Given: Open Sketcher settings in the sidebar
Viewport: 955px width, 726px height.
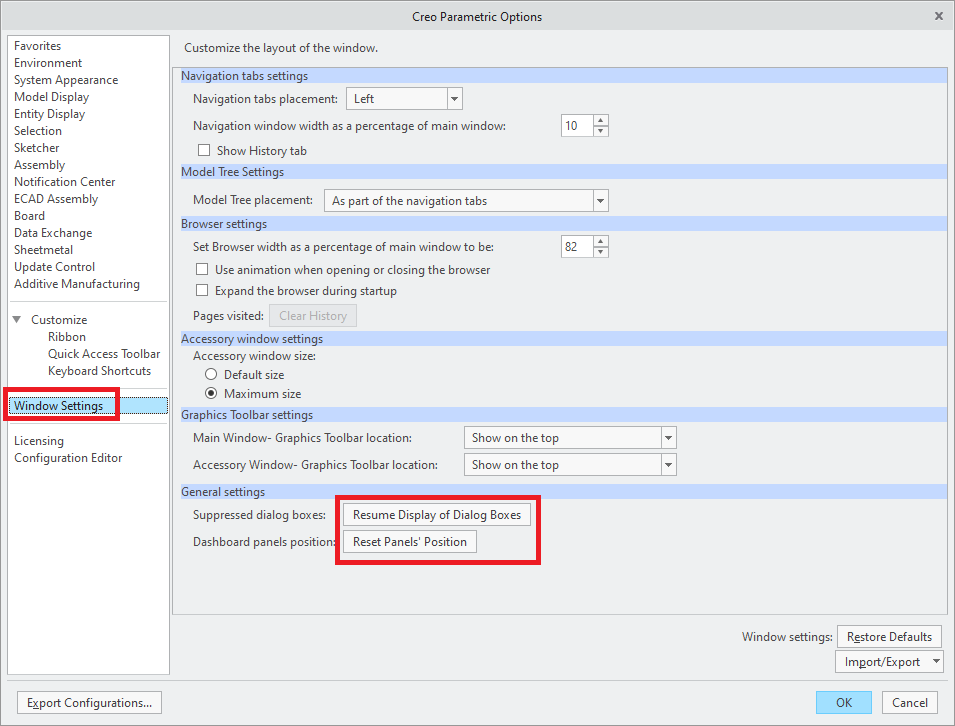Looking at the screenshot, I should click(x=36, y=147).
